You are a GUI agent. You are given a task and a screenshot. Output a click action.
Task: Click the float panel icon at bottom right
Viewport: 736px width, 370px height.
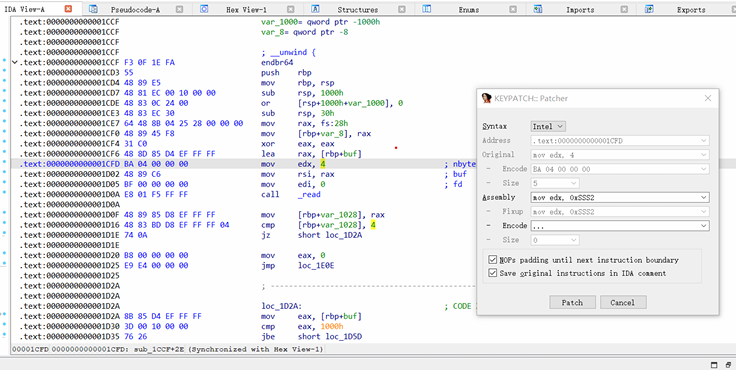tap(728, 365)
